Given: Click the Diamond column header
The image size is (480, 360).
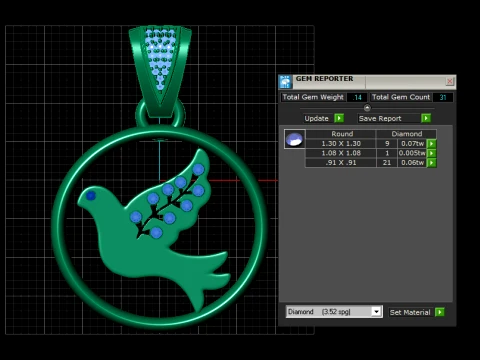Looking at the screenshot, I should click(x=407, y=134).
